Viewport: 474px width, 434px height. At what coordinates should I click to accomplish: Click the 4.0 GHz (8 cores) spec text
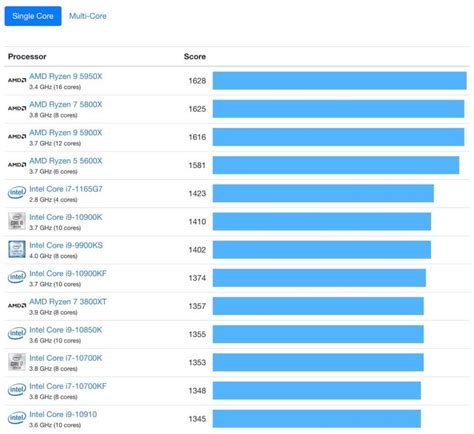pyautogui.click(x=53, y=256)
